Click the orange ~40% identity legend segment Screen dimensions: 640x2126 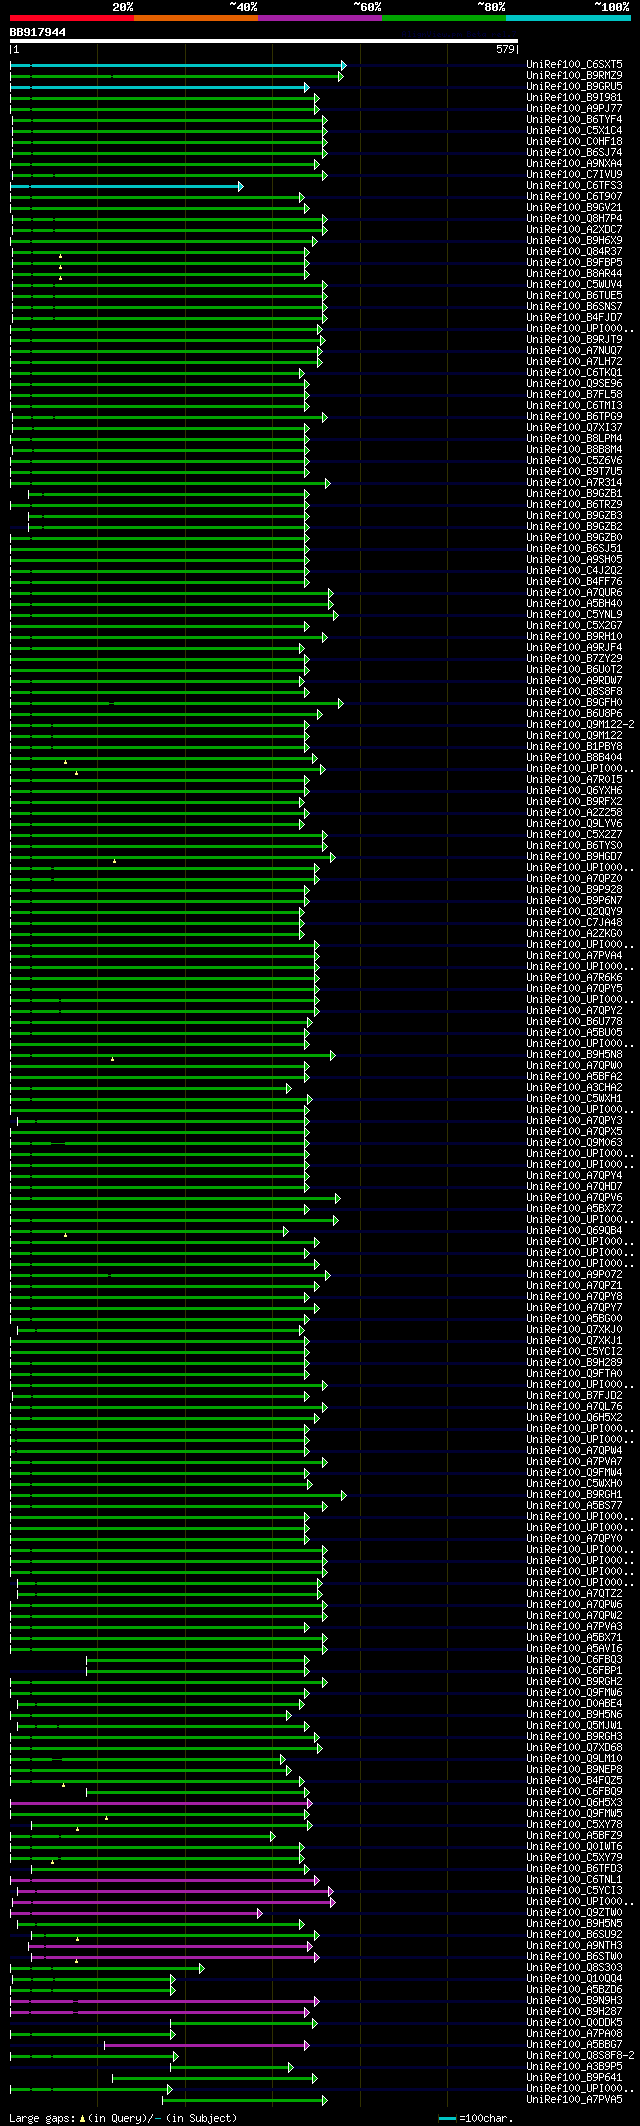click(196, 18)
